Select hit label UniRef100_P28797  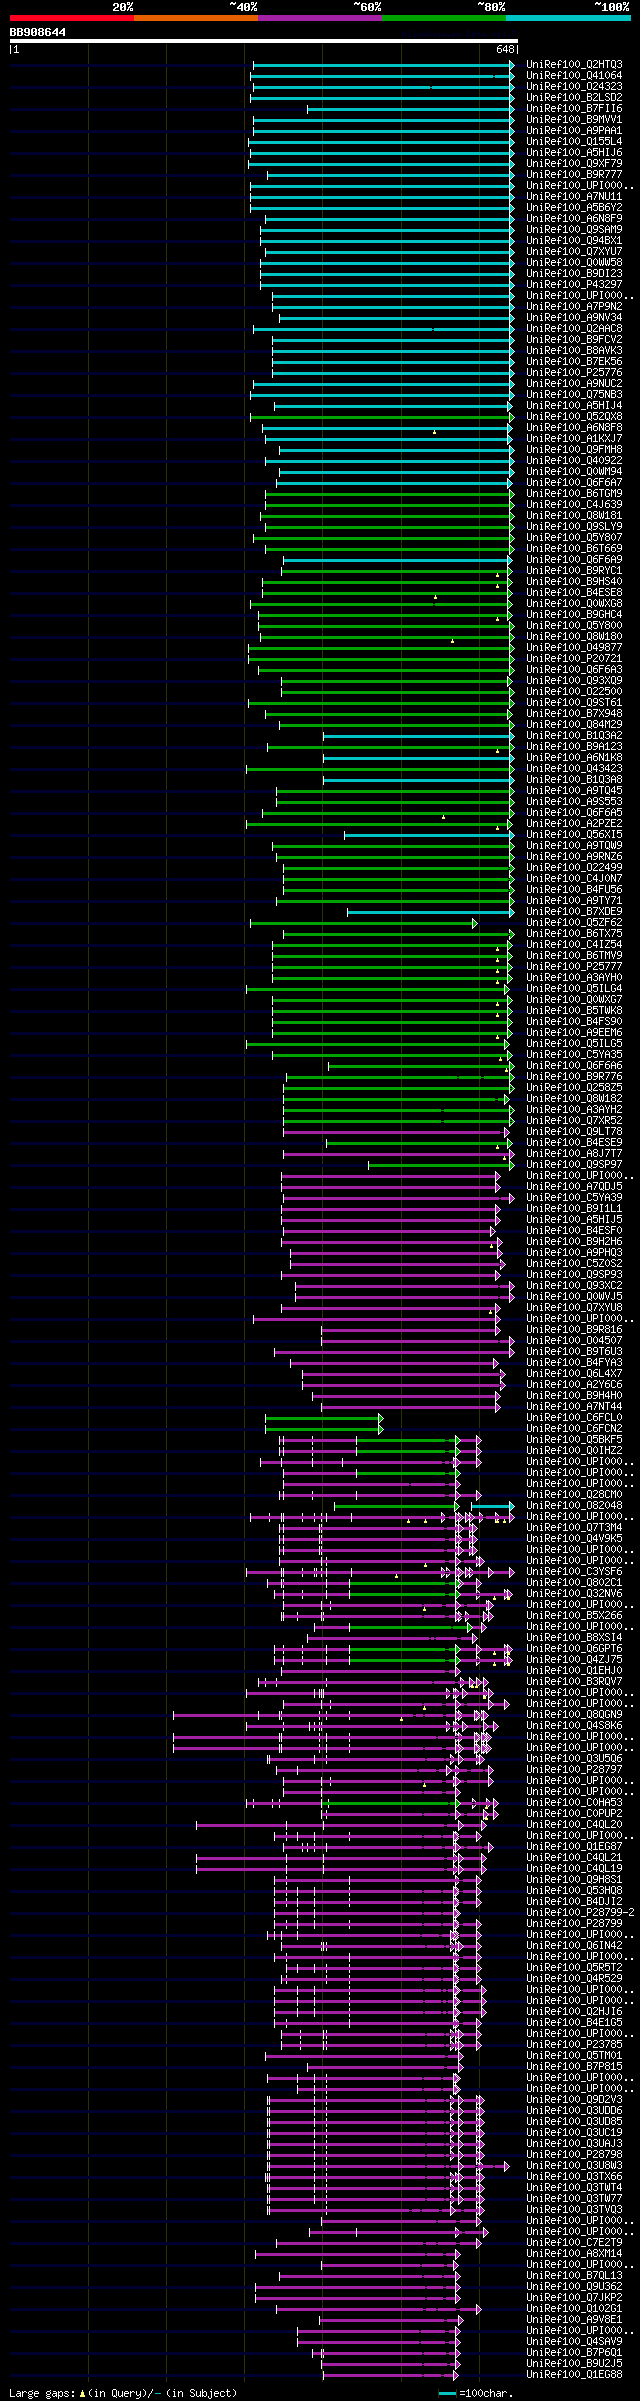(574, 1769)
